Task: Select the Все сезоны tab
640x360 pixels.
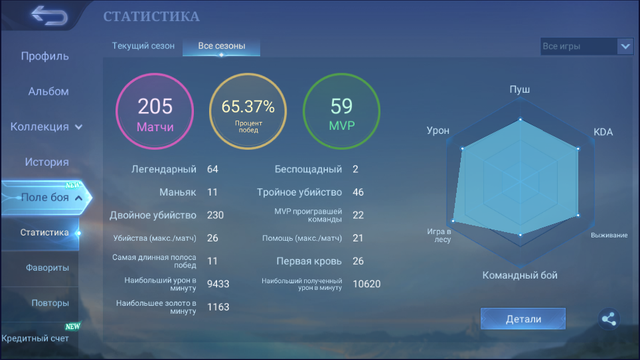Action: pyautogui.click(x=222, y=46)
